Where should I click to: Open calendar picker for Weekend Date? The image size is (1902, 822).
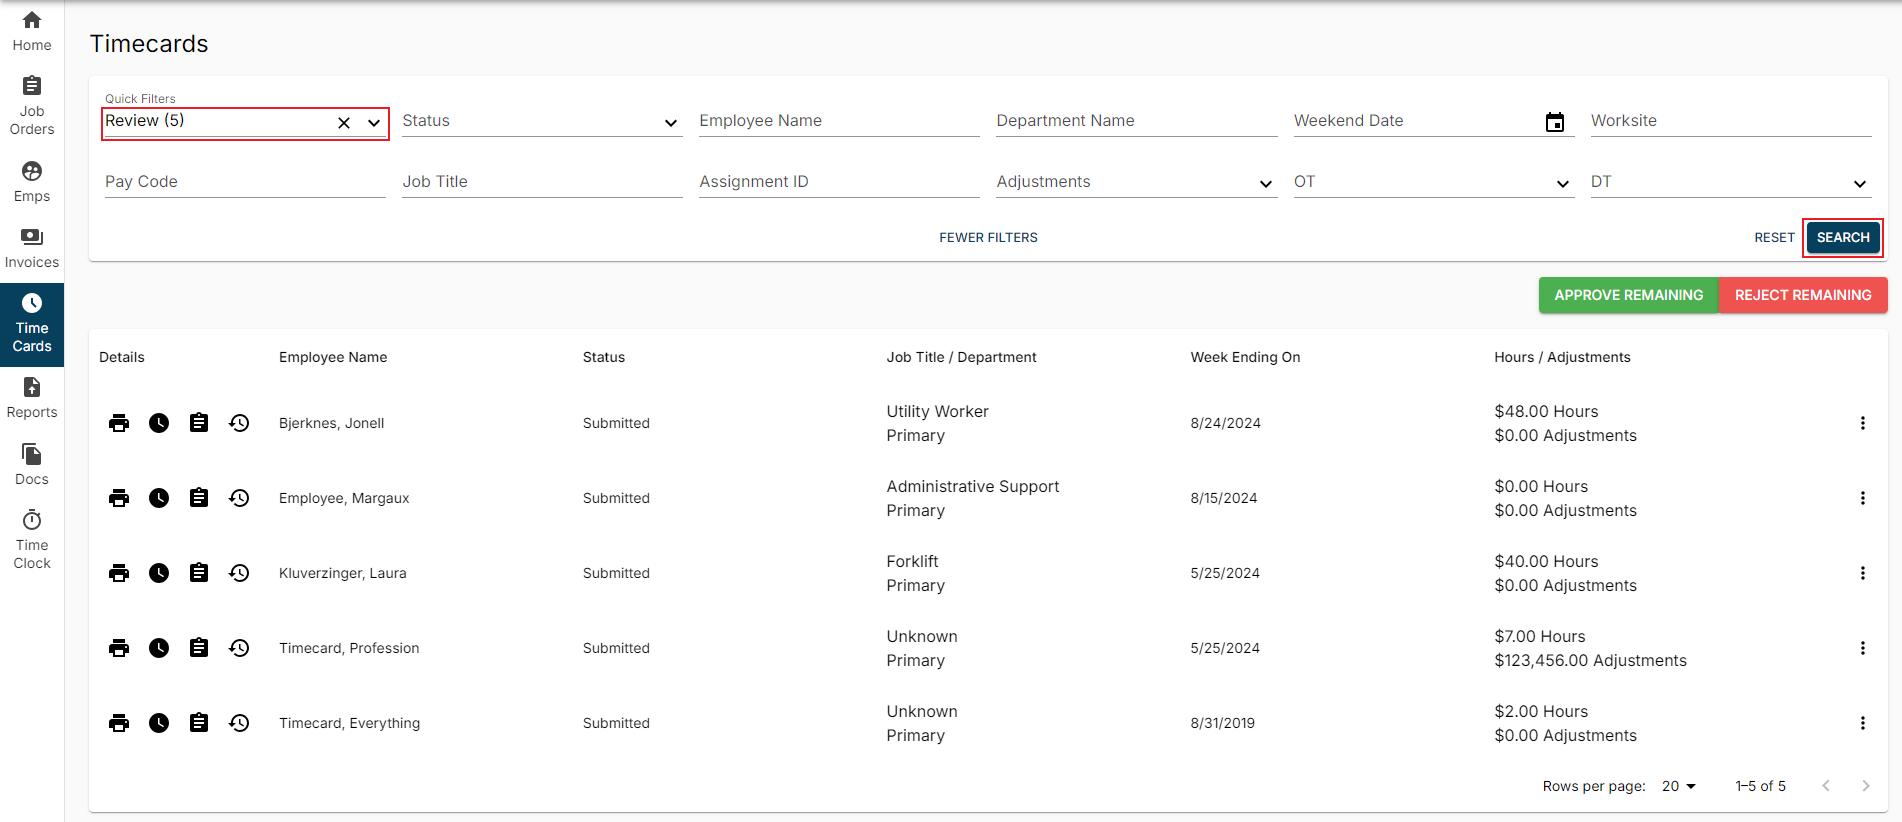(x=1555, y=122)
